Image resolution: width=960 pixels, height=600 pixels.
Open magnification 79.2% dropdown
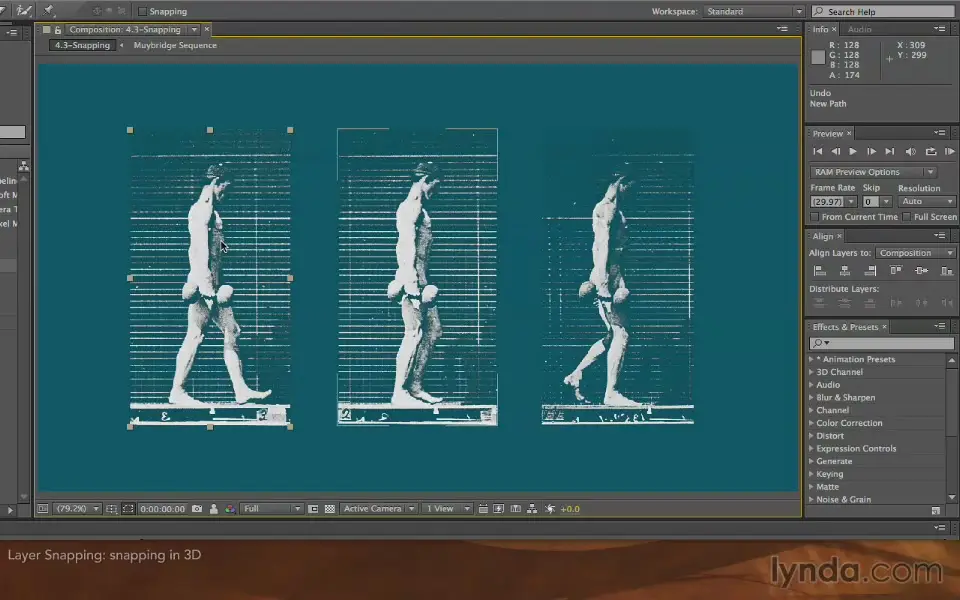(77, 509)
